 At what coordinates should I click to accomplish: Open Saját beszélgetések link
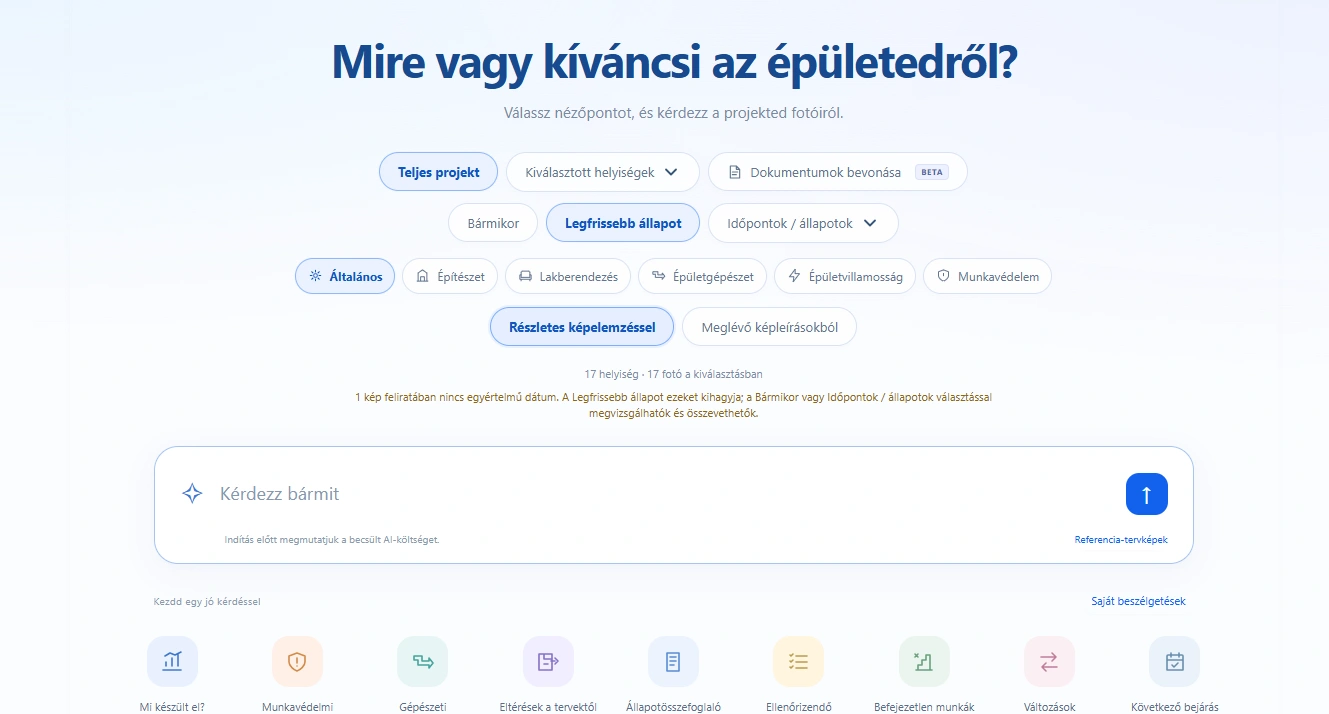pyautogui.click(x=1138, y=601)
